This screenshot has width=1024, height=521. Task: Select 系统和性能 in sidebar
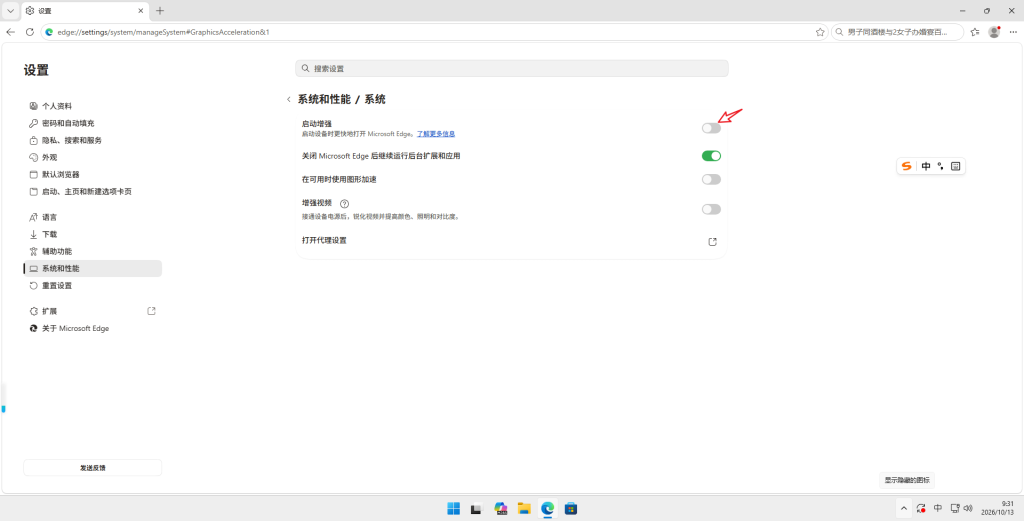(93, 268)
